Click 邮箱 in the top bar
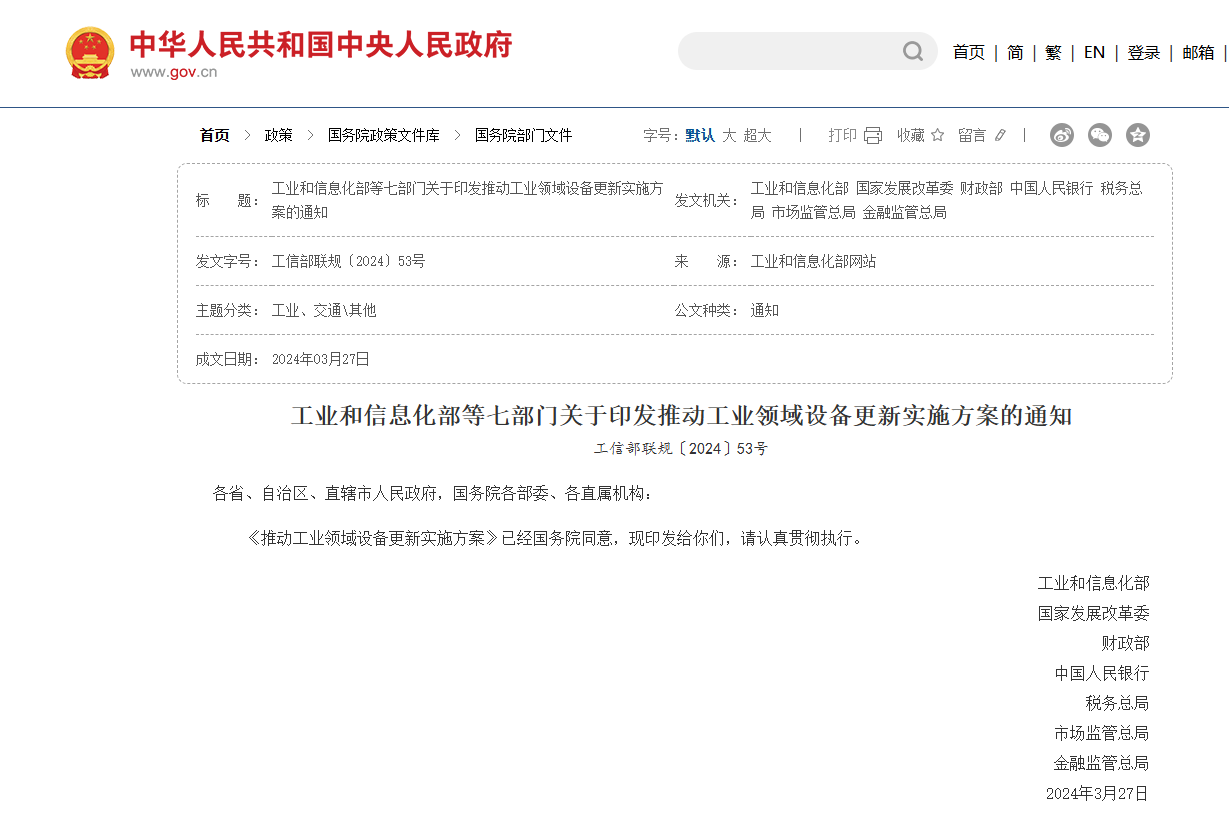This screenshot has width=1229, height=815. pyautogui.click(x=1197, y=52)
